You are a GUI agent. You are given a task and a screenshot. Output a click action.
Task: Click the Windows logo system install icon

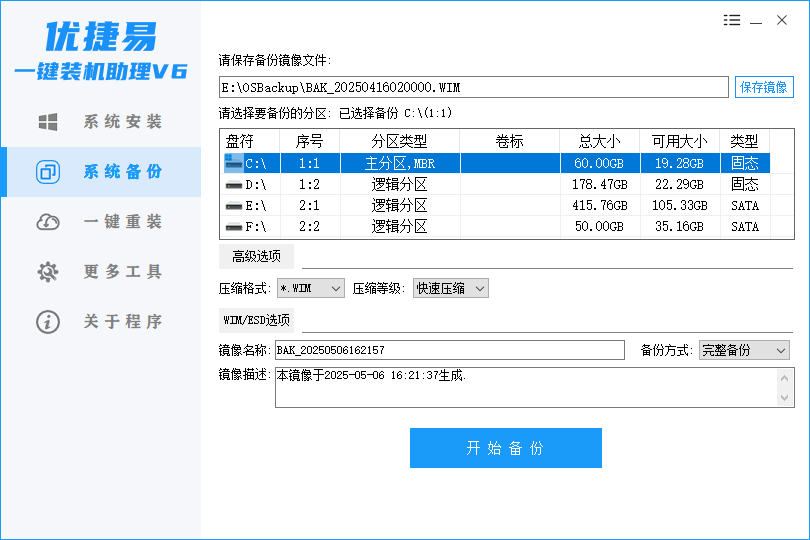click(x=47, y=122)
